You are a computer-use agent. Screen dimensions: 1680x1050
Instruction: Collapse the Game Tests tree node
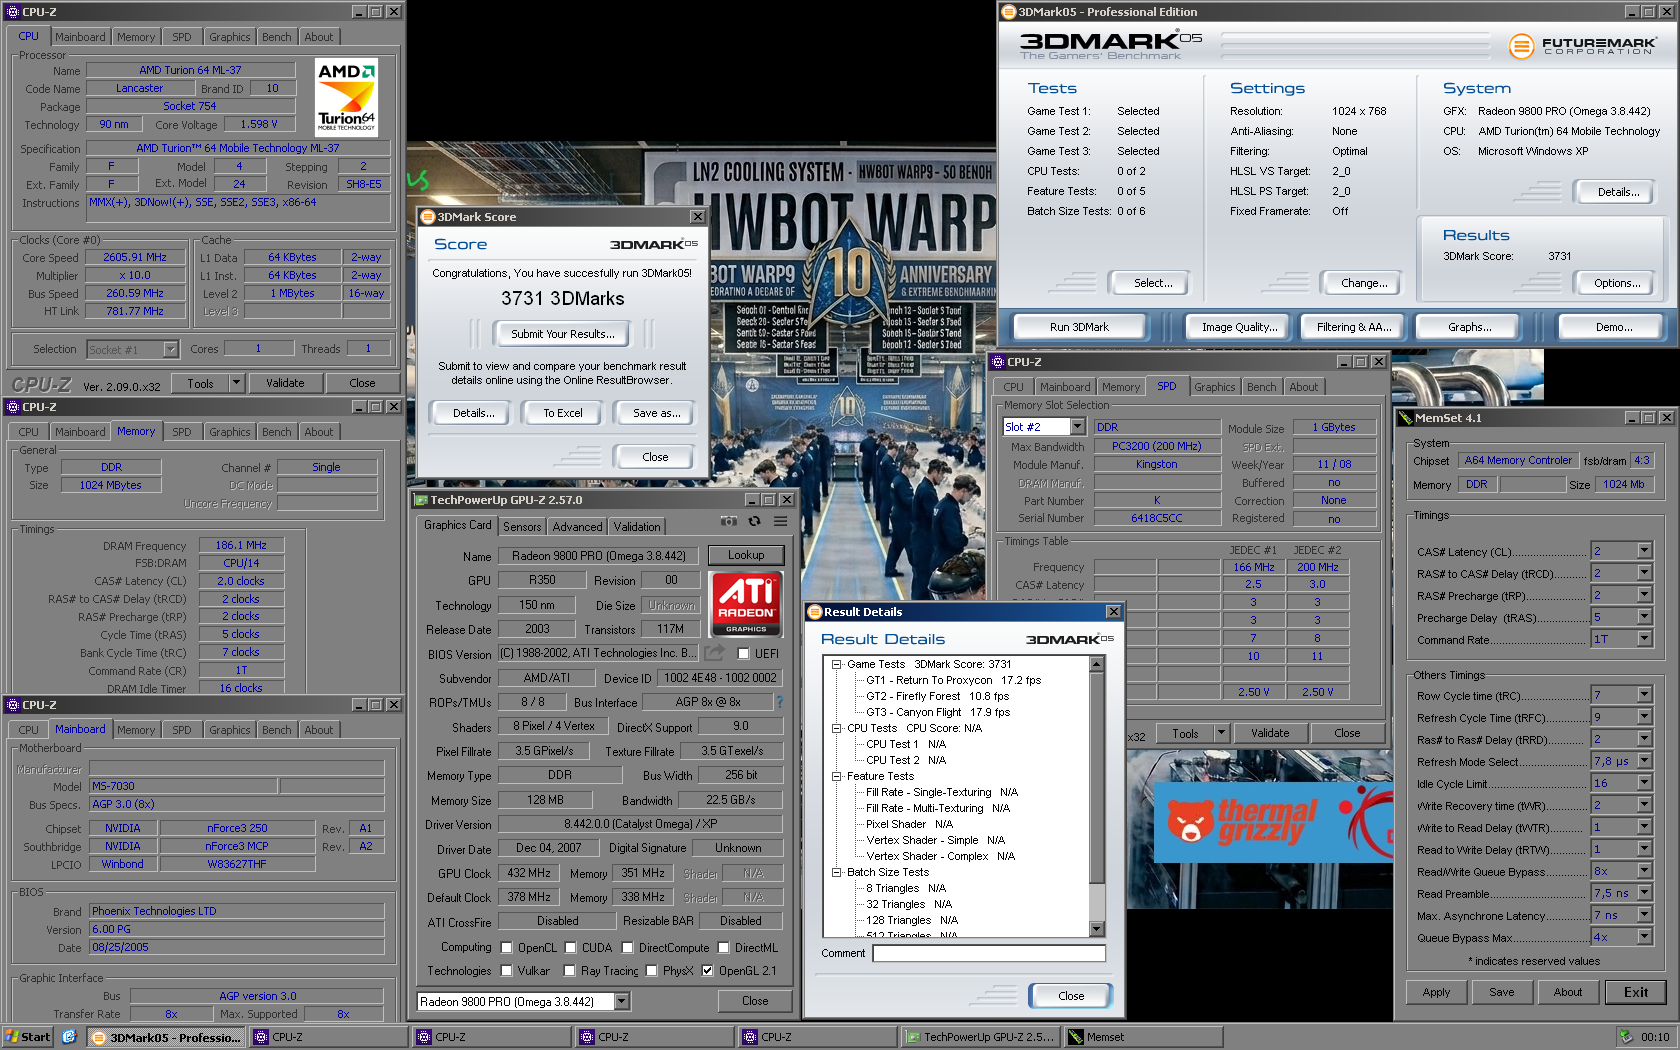(836, 664)
